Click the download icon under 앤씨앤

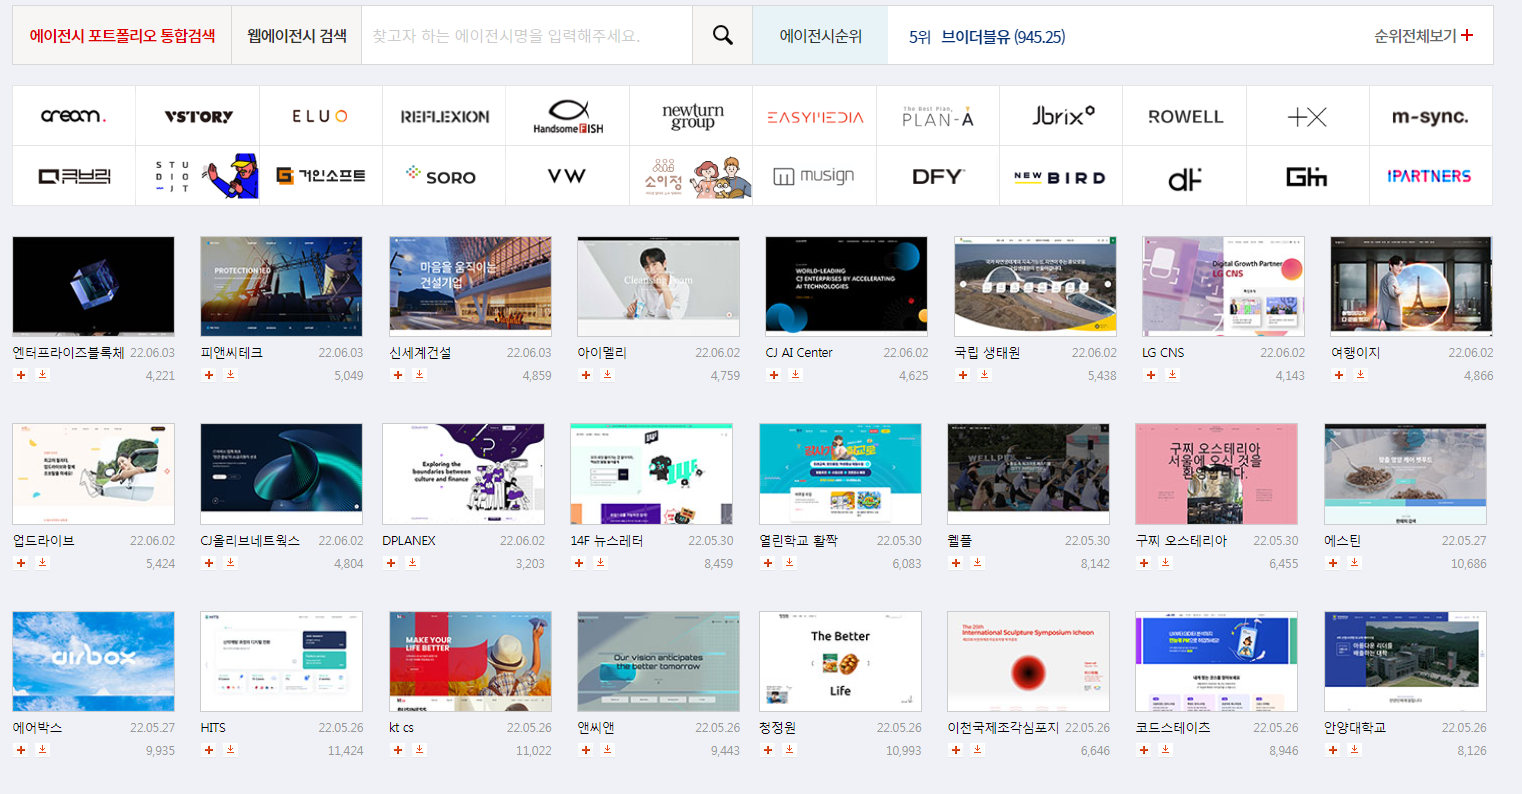[x=607, y=750]
